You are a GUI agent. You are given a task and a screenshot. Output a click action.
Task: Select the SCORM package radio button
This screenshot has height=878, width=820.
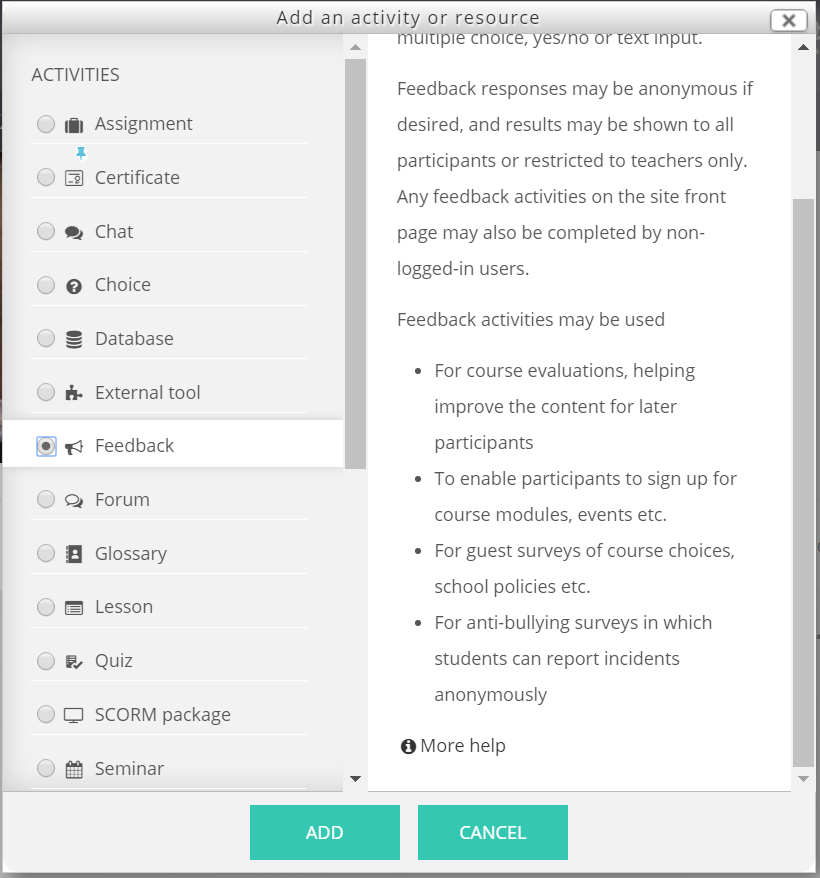click(x=46, y=714)
